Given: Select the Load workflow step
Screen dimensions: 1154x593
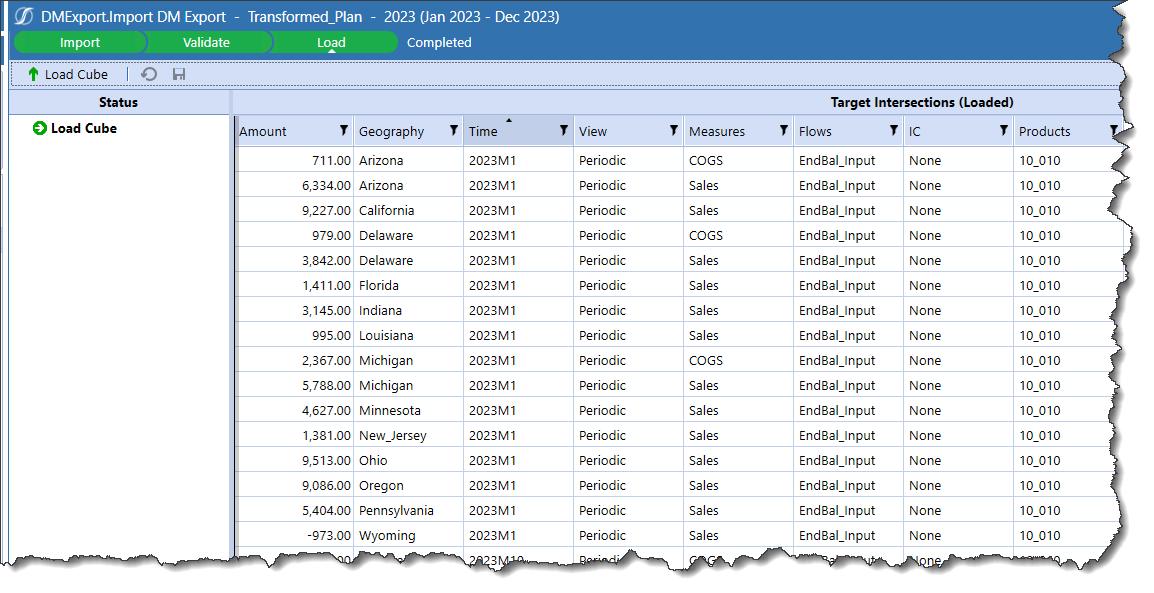Looking at the screenshot, I should coord(331,43).
